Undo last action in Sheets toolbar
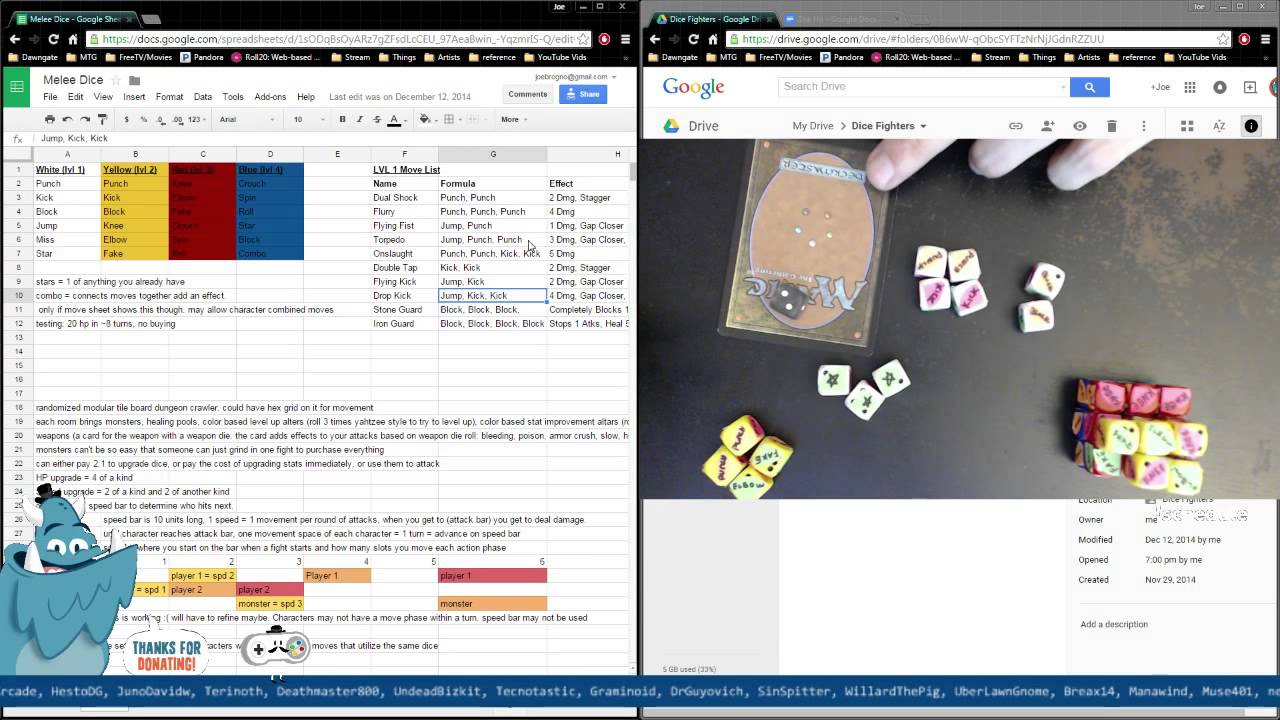This screenshot has height=720, width=1280. (x=67, y=119)
